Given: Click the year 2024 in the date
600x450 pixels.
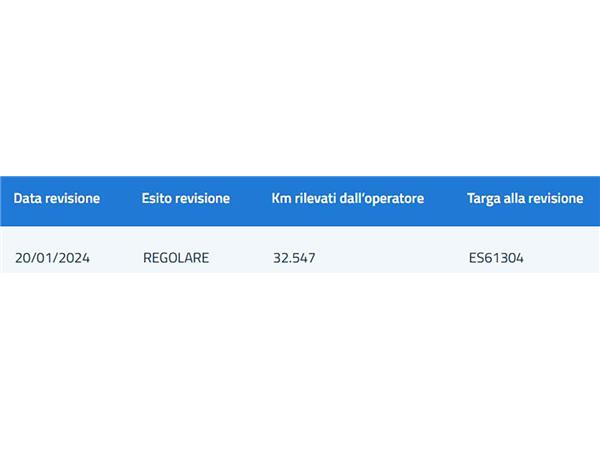Looking at the screenshot, I should [x=74, y=258].
